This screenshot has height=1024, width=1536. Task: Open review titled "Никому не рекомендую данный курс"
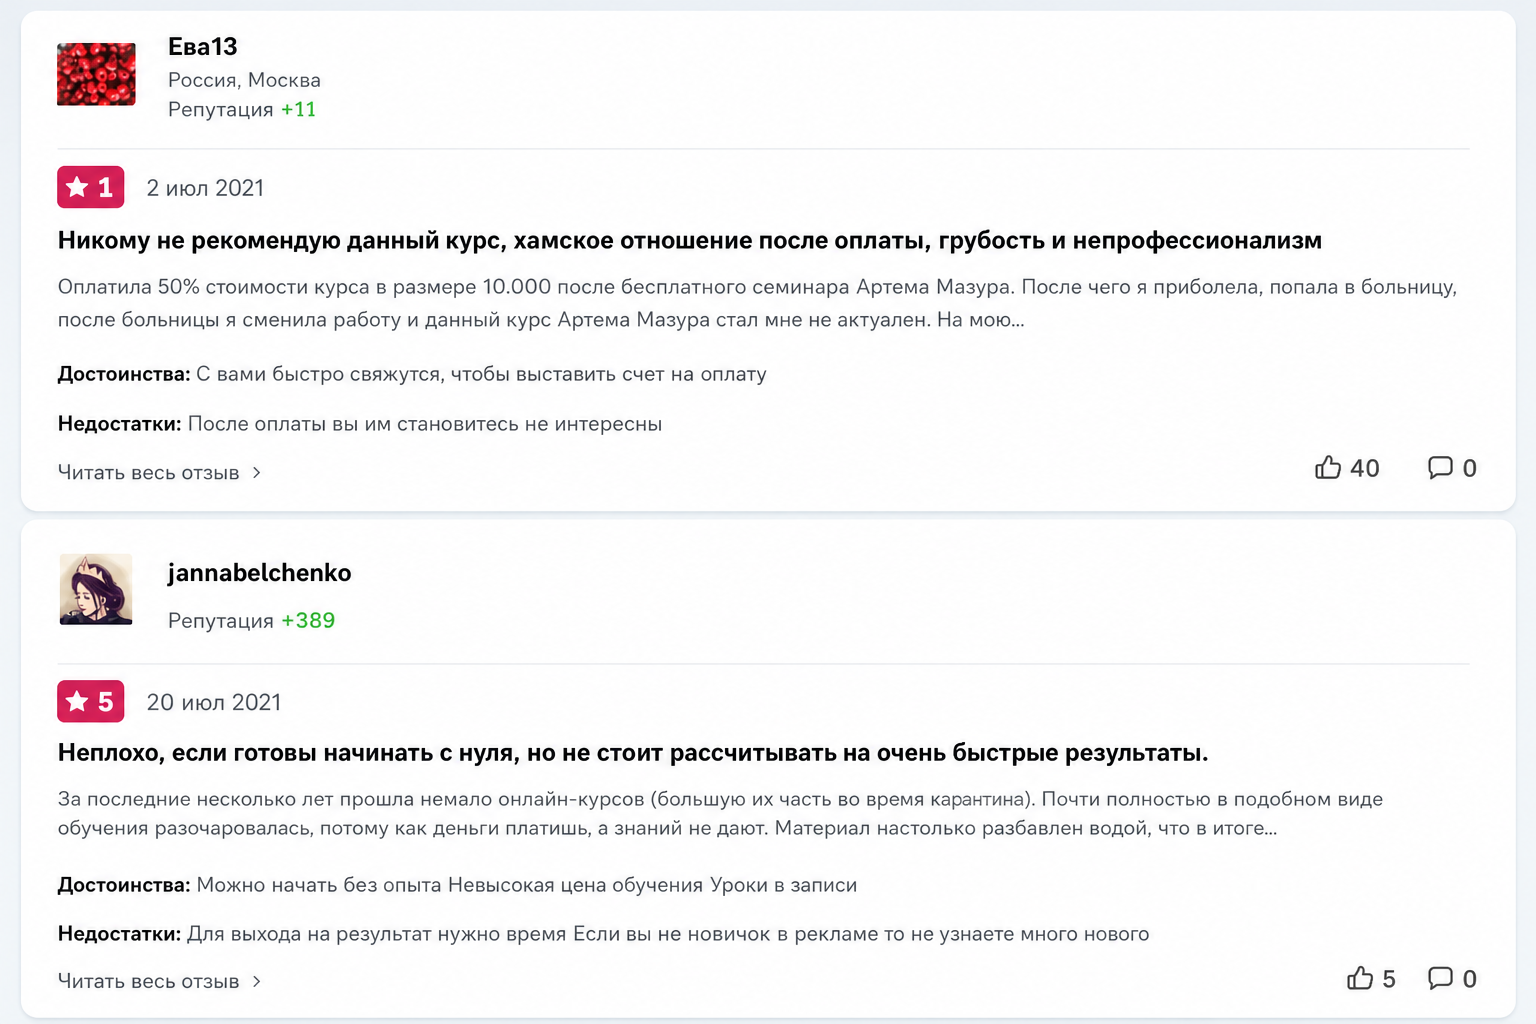point(690,240)
